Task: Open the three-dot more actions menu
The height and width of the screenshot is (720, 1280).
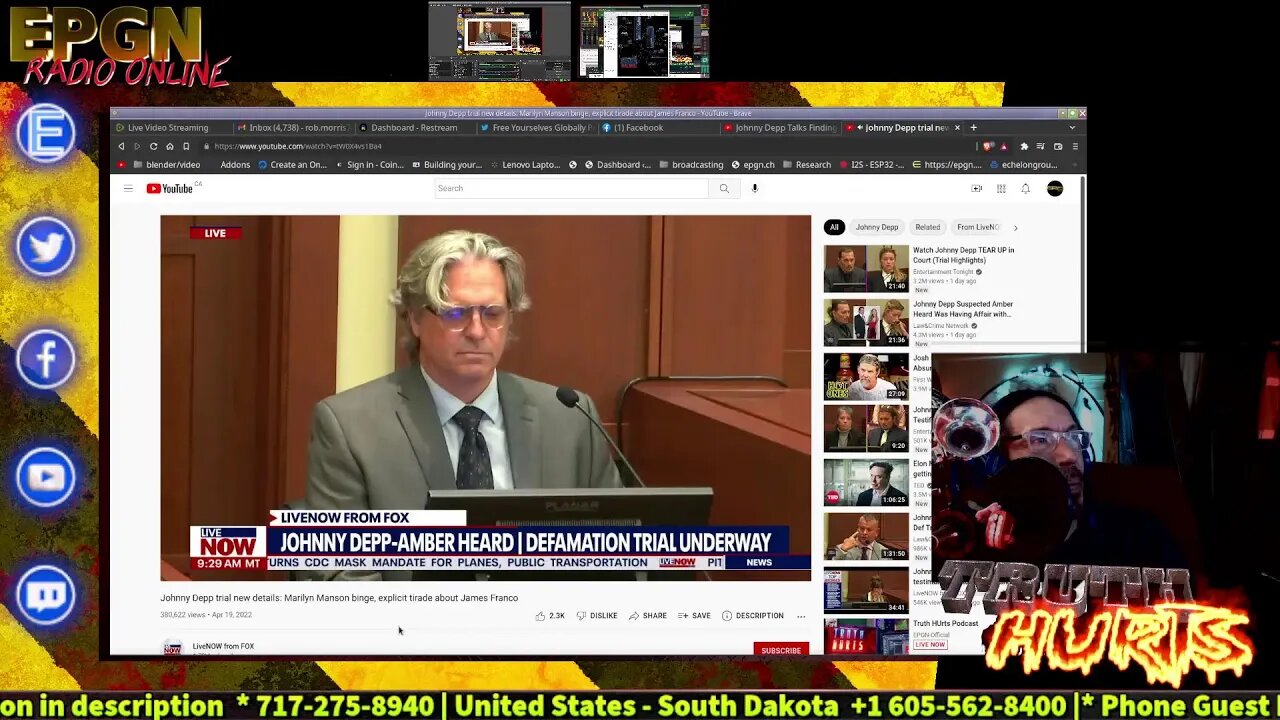Action: 801,616
